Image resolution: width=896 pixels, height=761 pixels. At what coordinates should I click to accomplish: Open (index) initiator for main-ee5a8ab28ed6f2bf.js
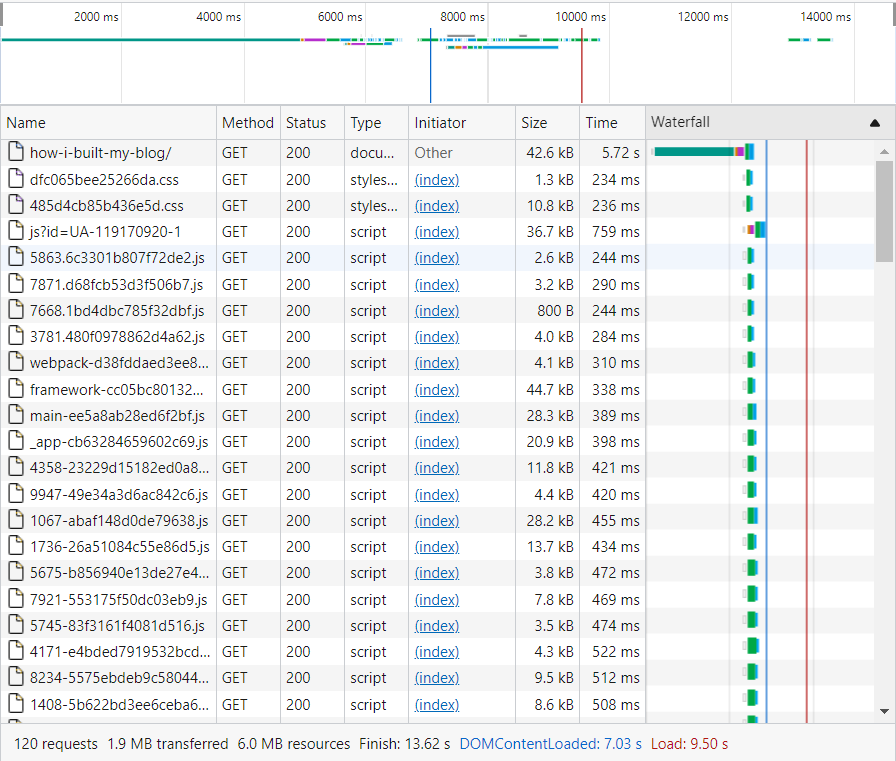coord(437,415)
